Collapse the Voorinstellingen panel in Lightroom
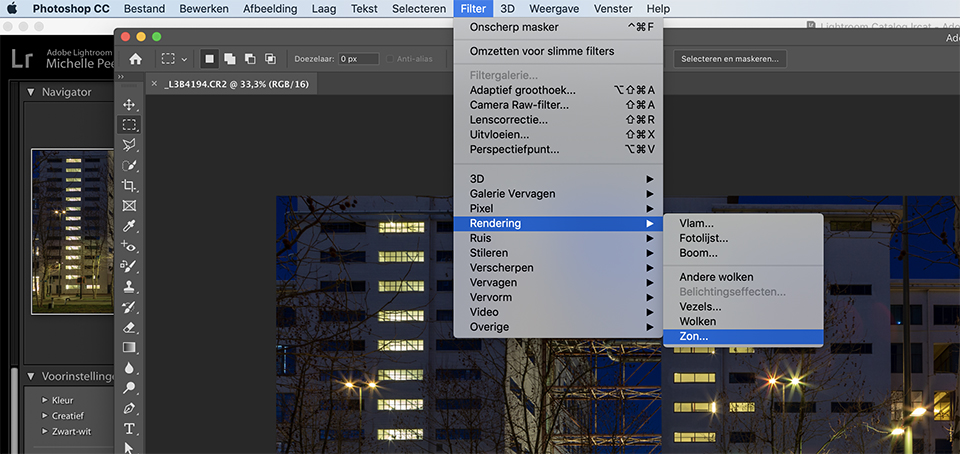This screenshot has height=454, width=960. [31, 376]
